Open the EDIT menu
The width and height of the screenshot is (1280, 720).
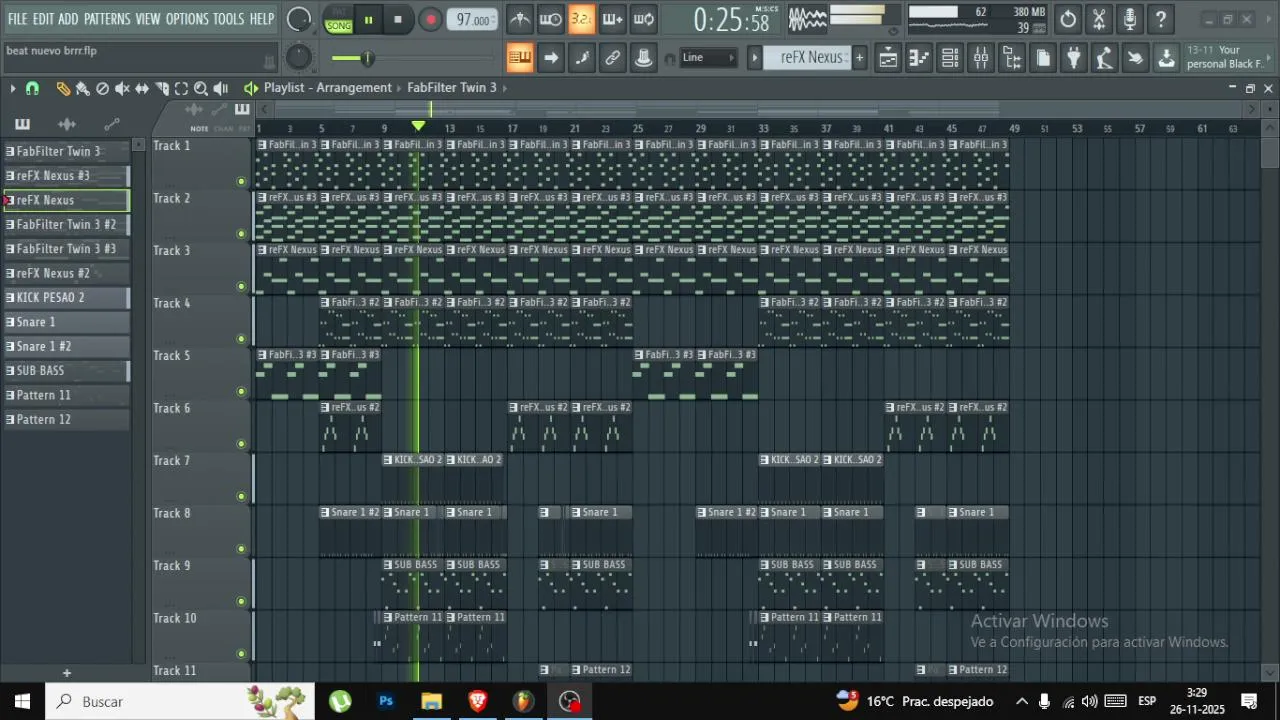43,19
